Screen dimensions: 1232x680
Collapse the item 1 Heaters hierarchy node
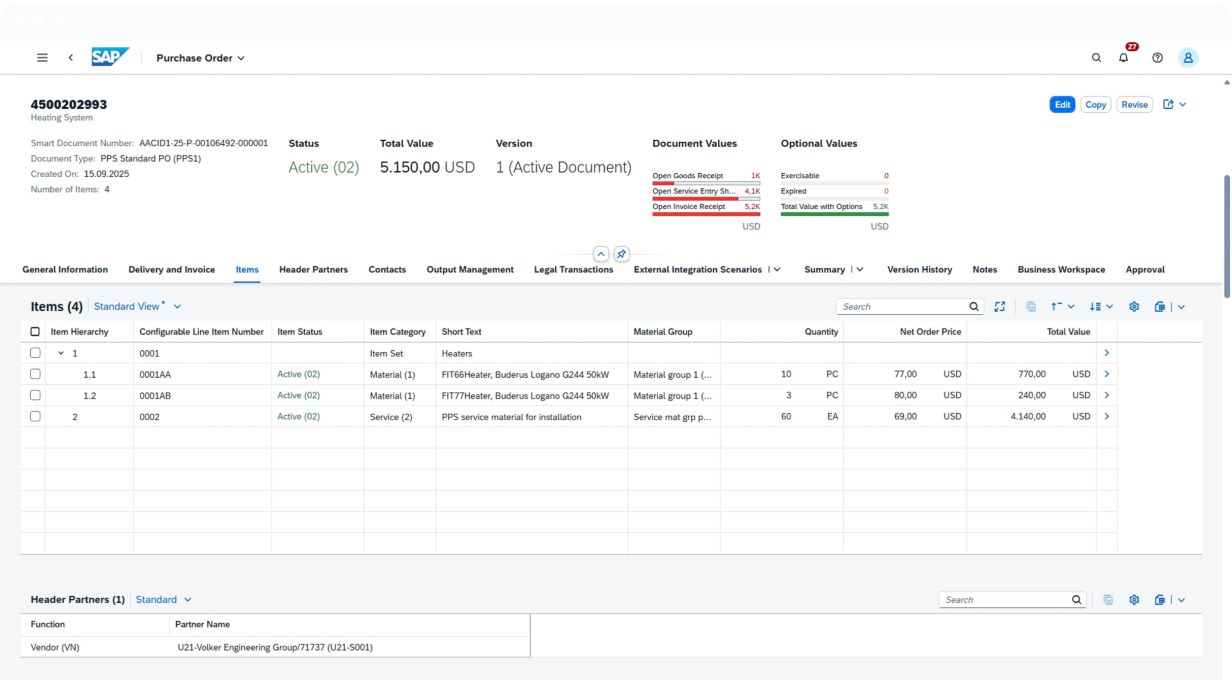click(61, 354)
